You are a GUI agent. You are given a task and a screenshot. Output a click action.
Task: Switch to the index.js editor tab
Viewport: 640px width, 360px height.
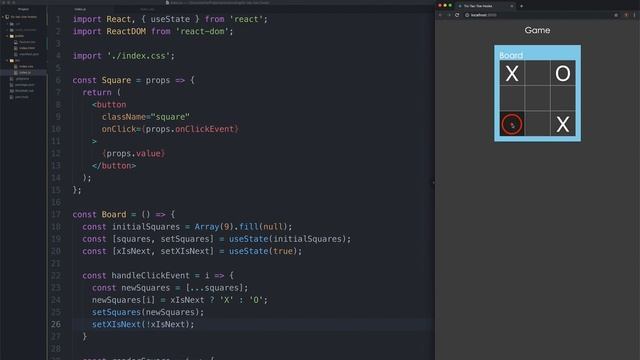pyautogui.click(x=80, y=9)
